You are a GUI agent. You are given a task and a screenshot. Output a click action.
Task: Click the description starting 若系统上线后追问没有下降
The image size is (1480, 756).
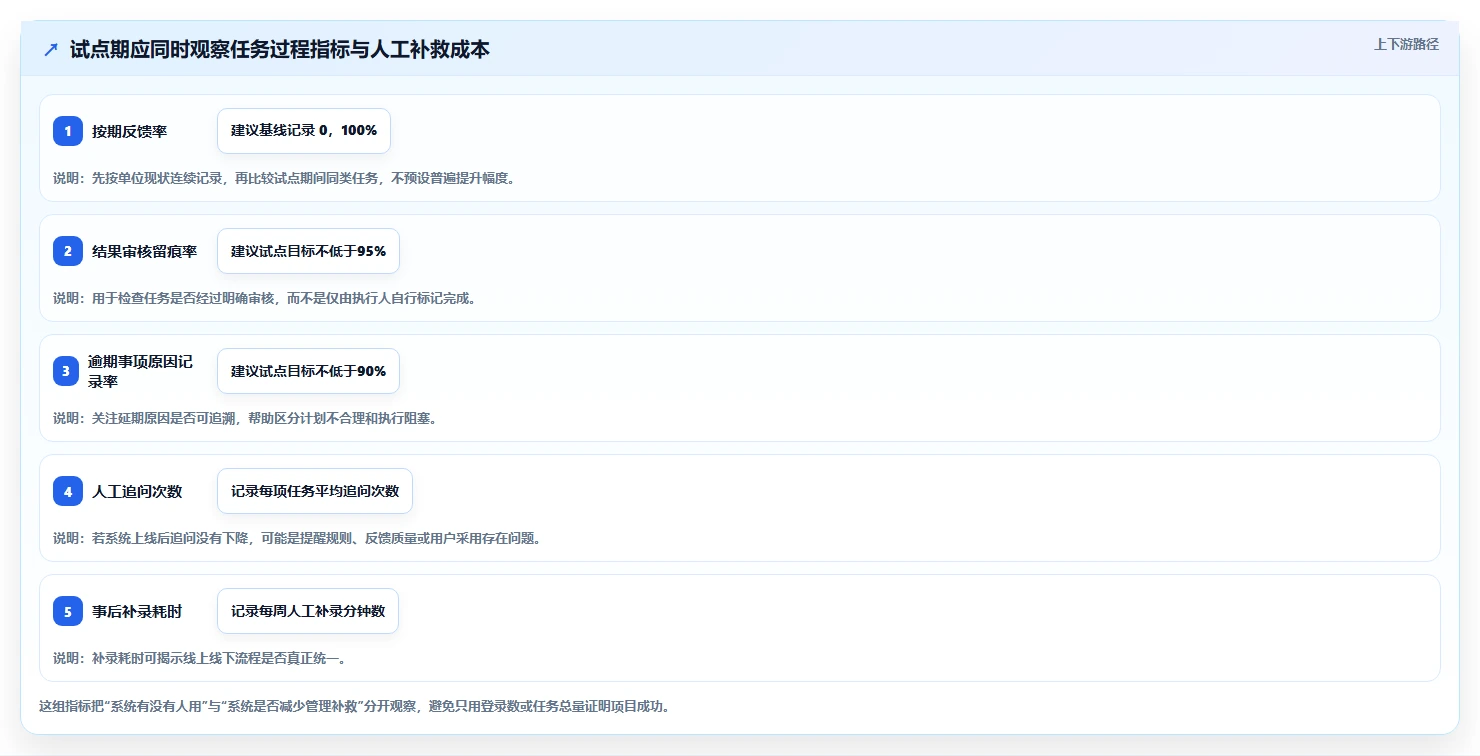(x=297, y=538)
